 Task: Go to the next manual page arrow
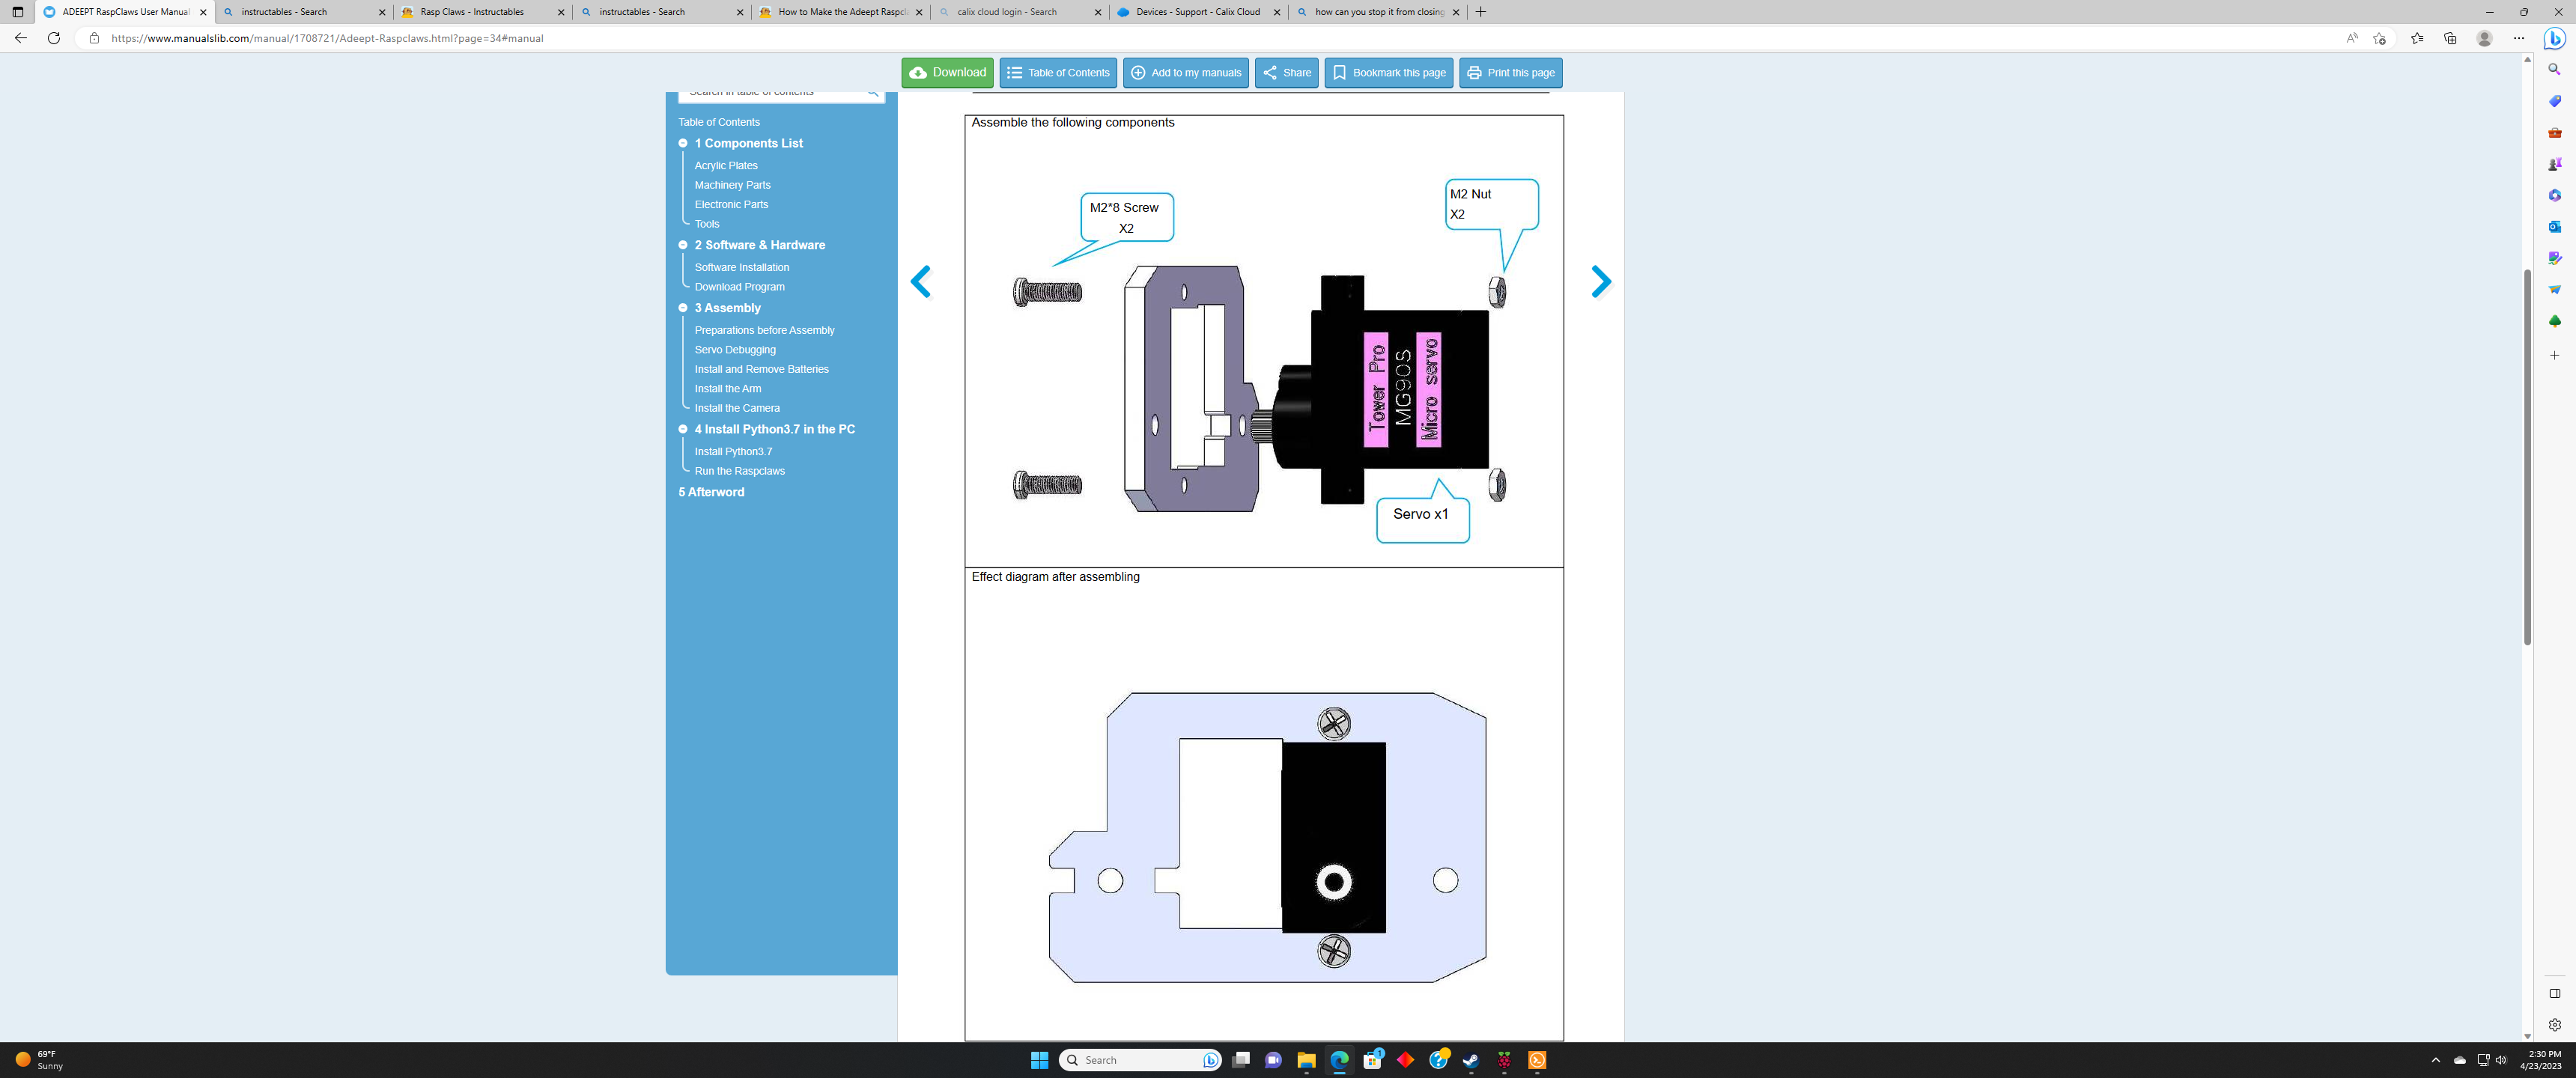pyautogui.click(x=1601, y=282)
